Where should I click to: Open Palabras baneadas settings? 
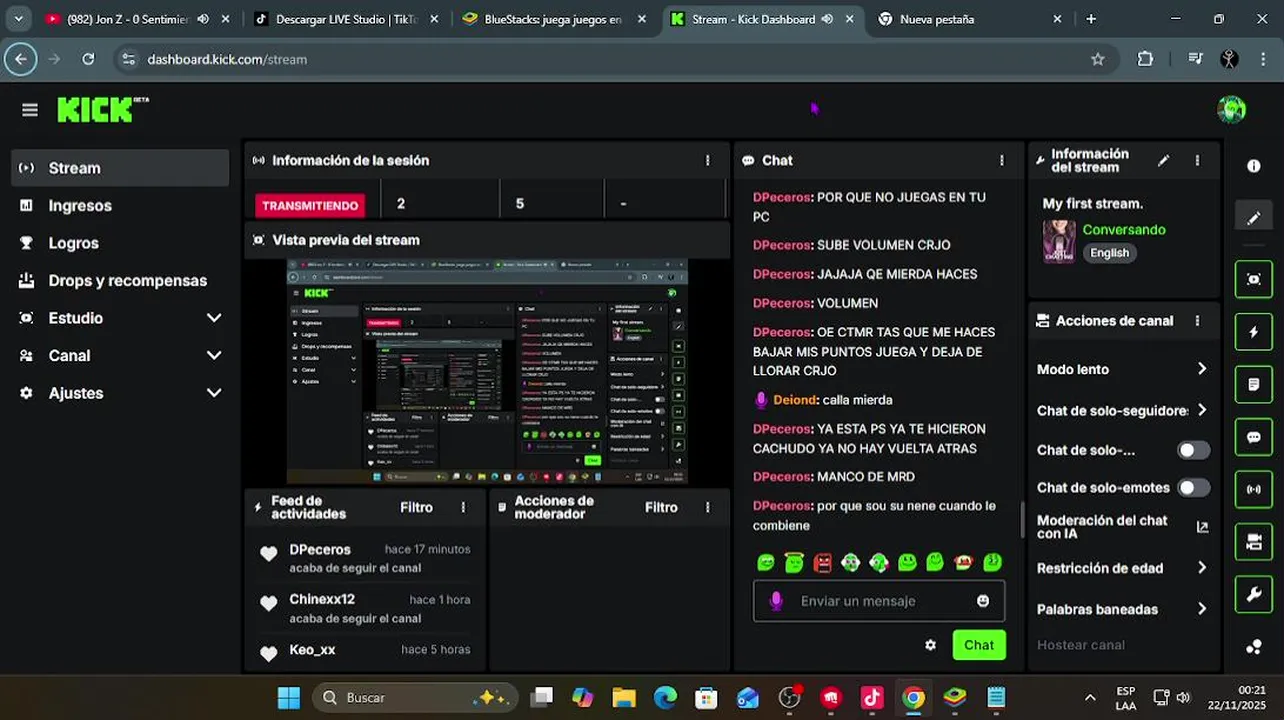[1122, 609]
